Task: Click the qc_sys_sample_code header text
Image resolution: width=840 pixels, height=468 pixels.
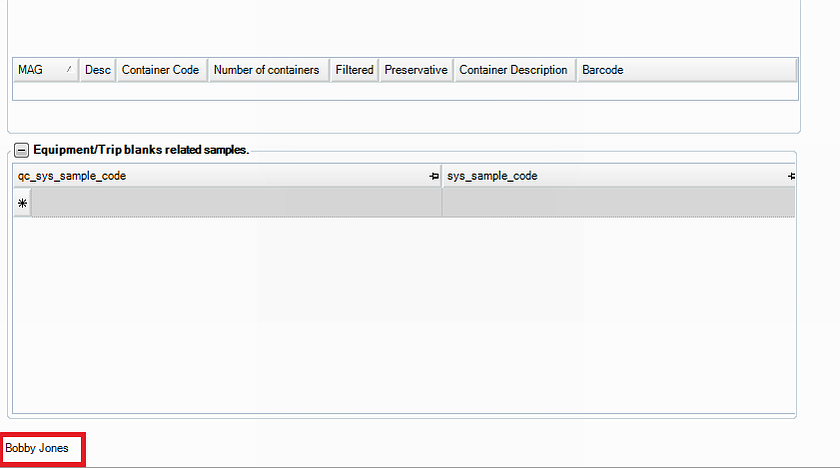Action: pyautogui.click(x=72, y=176)
